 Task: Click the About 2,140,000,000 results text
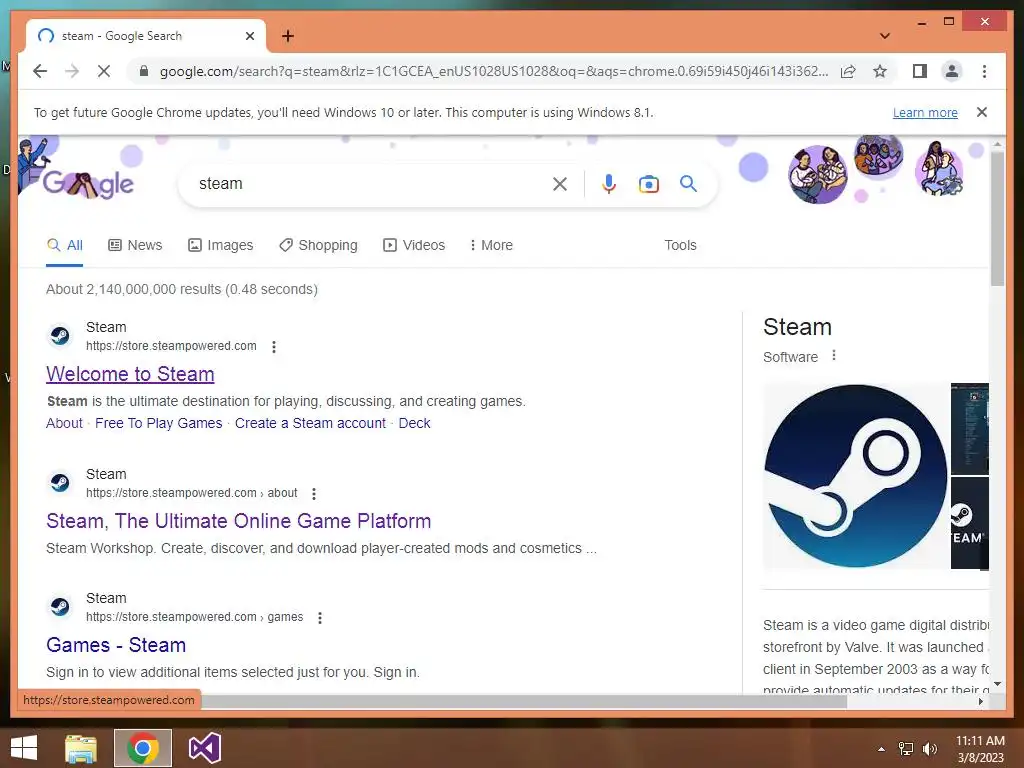coord(182,289)
